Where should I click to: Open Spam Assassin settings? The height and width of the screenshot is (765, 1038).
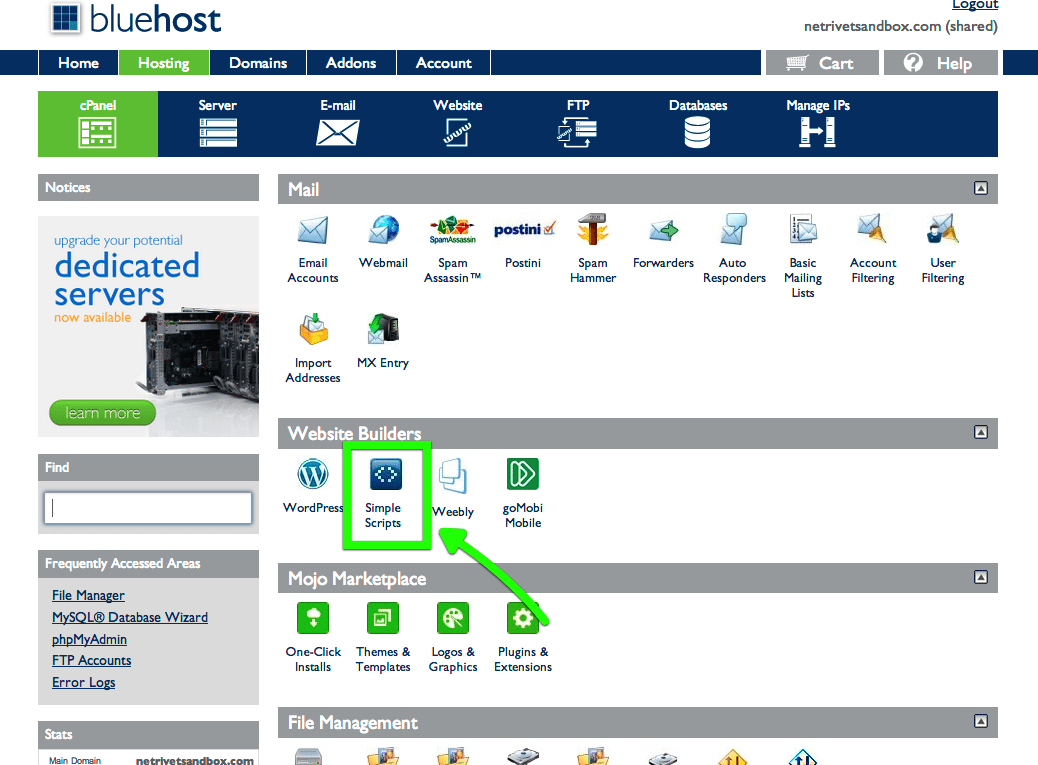pos(453,249)
